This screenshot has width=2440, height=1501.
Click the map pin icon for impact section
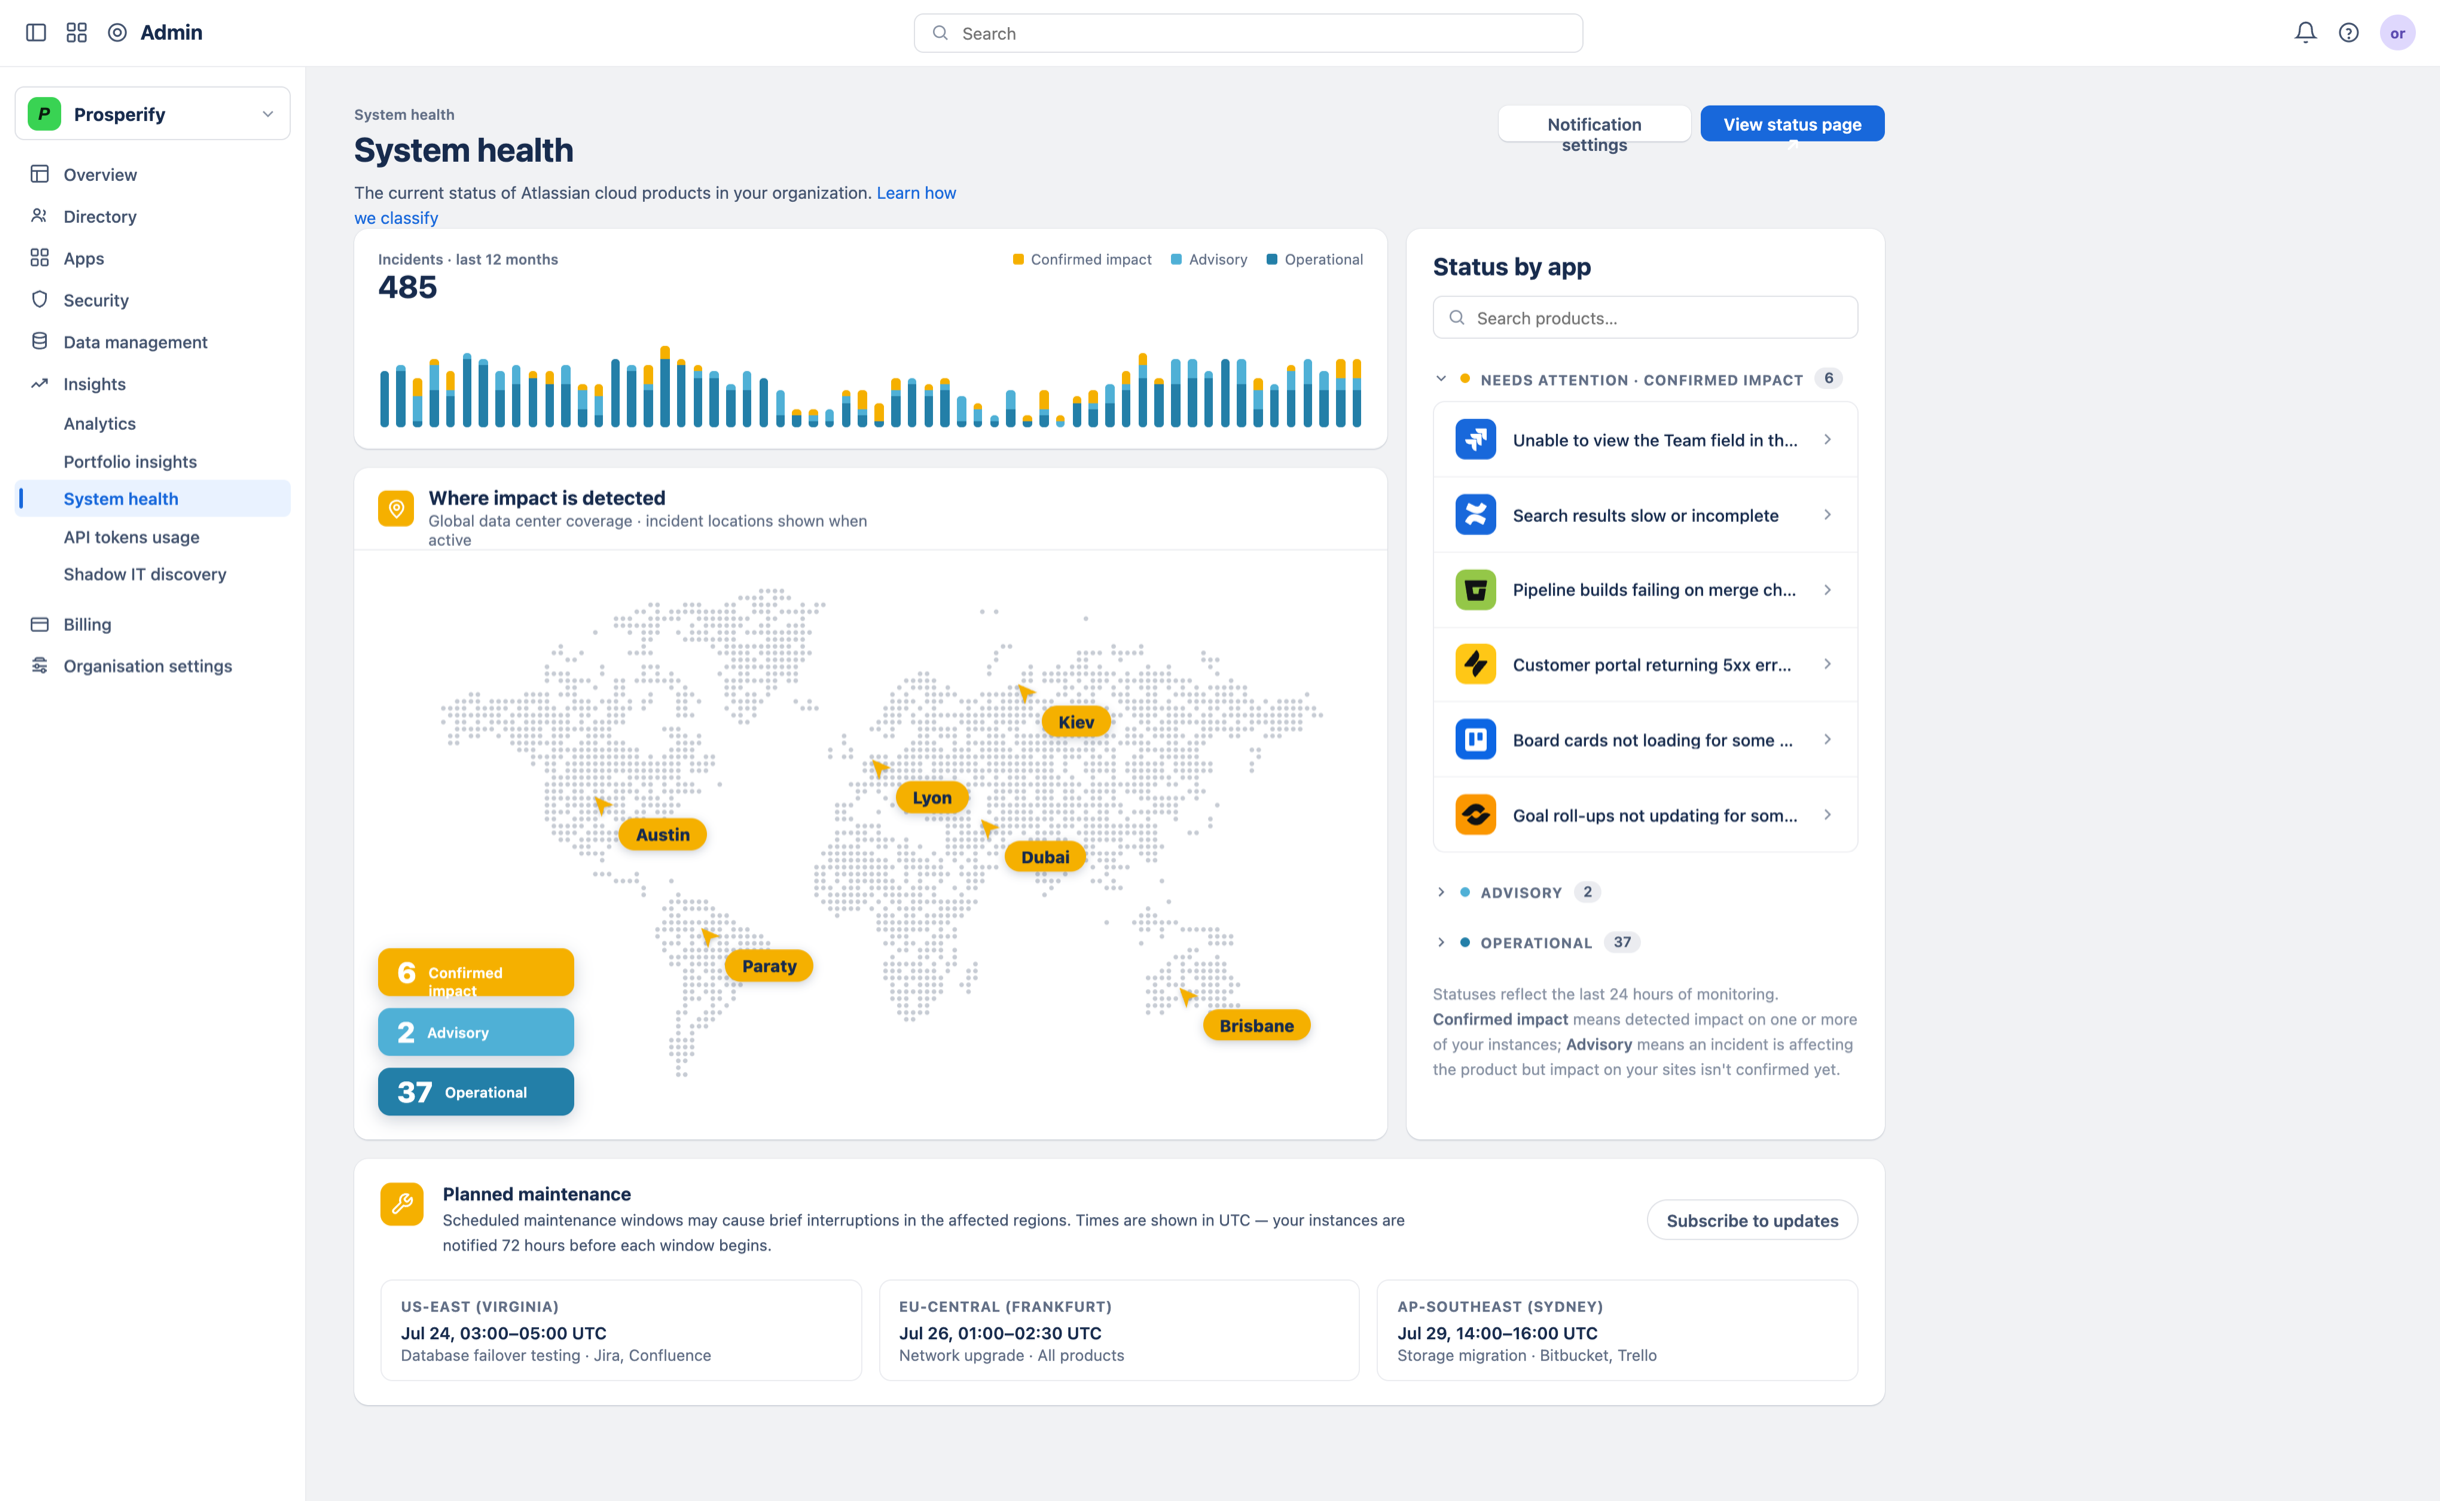pos(396,509)
